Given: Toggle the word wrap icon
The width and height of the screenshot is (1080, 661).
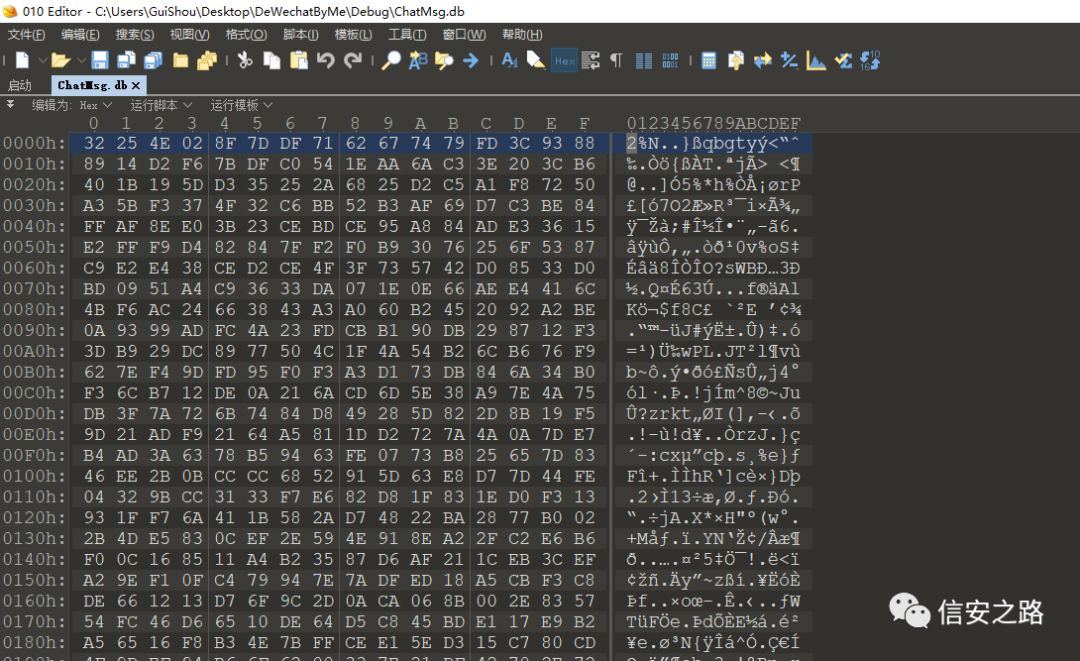Looking at the screenshot, I should point(590,61).
